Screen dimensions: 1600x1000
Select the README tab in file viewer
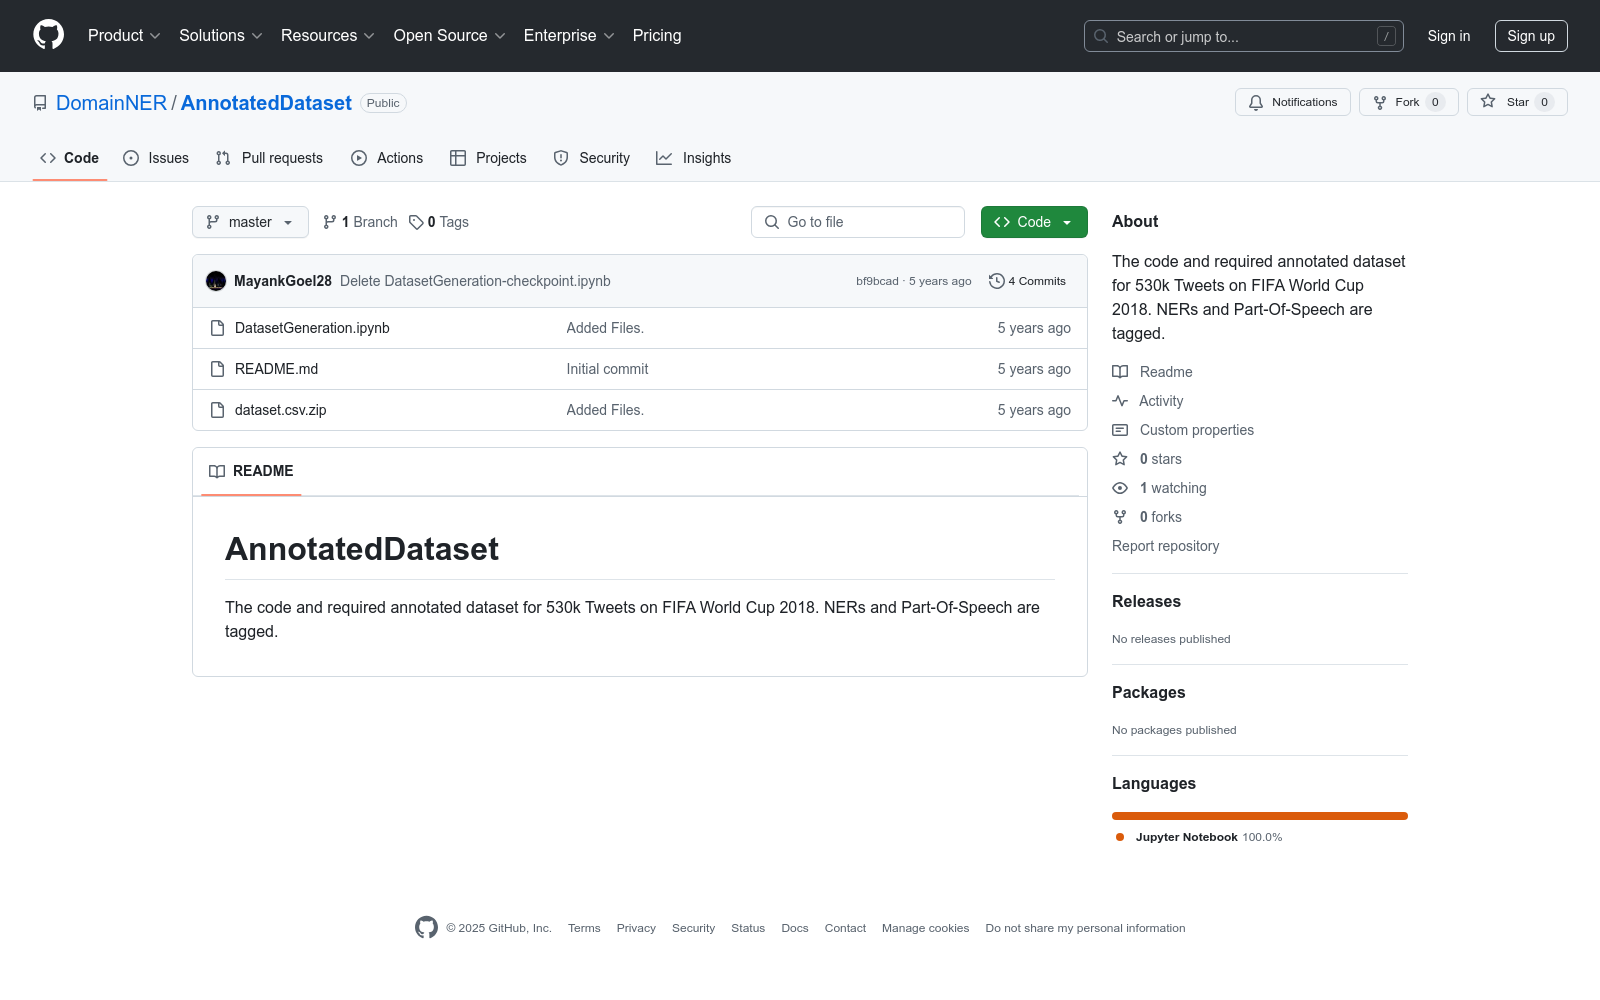click(251, 471)
